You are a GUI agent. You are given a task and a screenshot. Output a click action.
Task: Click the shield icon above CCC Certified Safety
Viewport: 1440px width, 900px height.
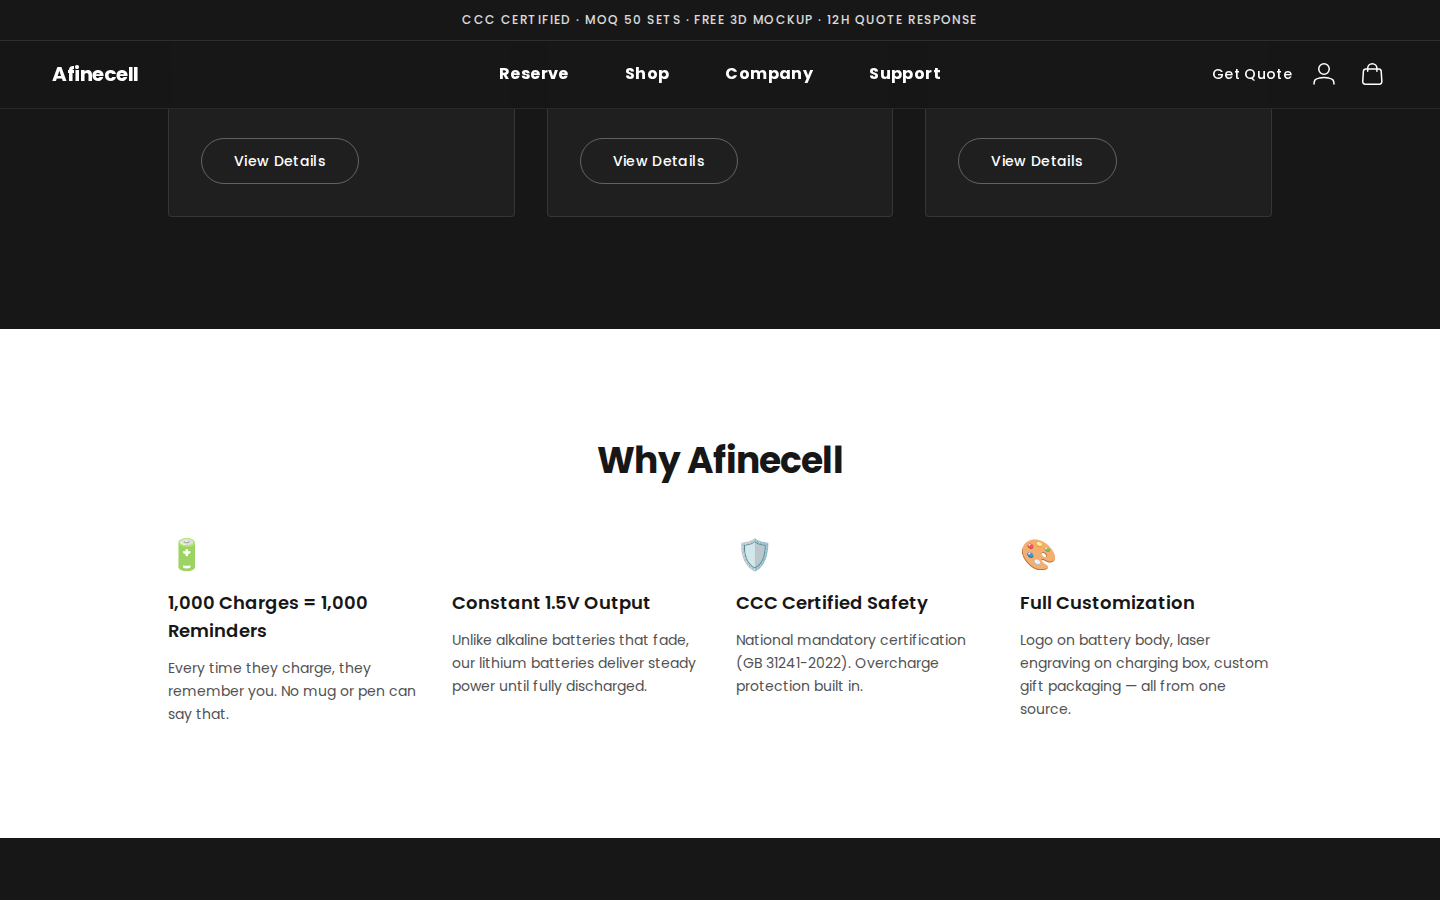click(754, 555)
